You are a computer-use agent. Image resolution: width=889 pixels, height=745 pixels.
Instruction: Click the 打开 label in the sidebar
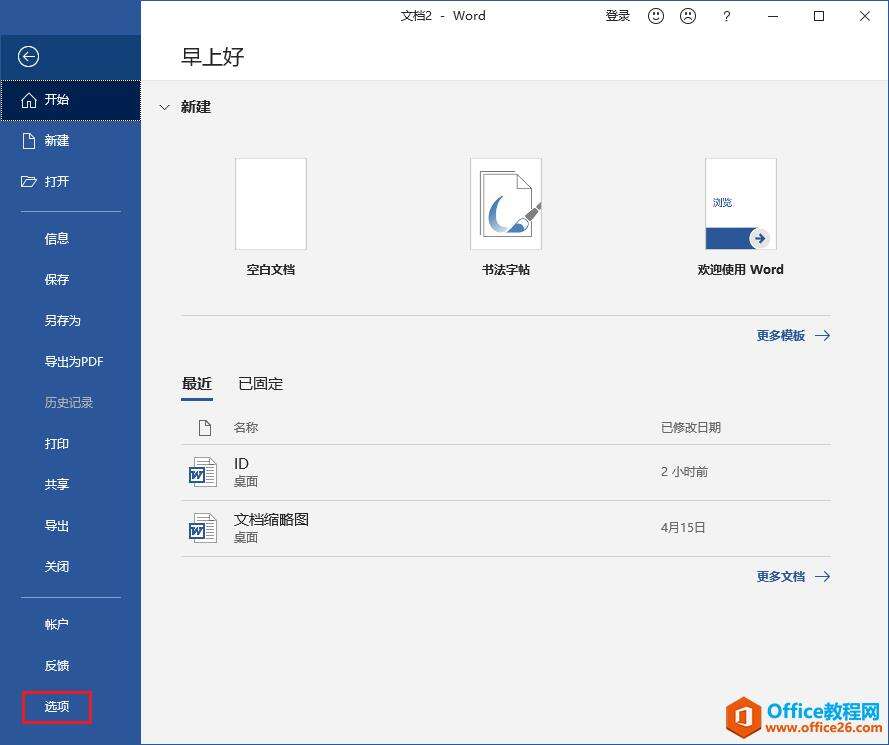(57, 181)
